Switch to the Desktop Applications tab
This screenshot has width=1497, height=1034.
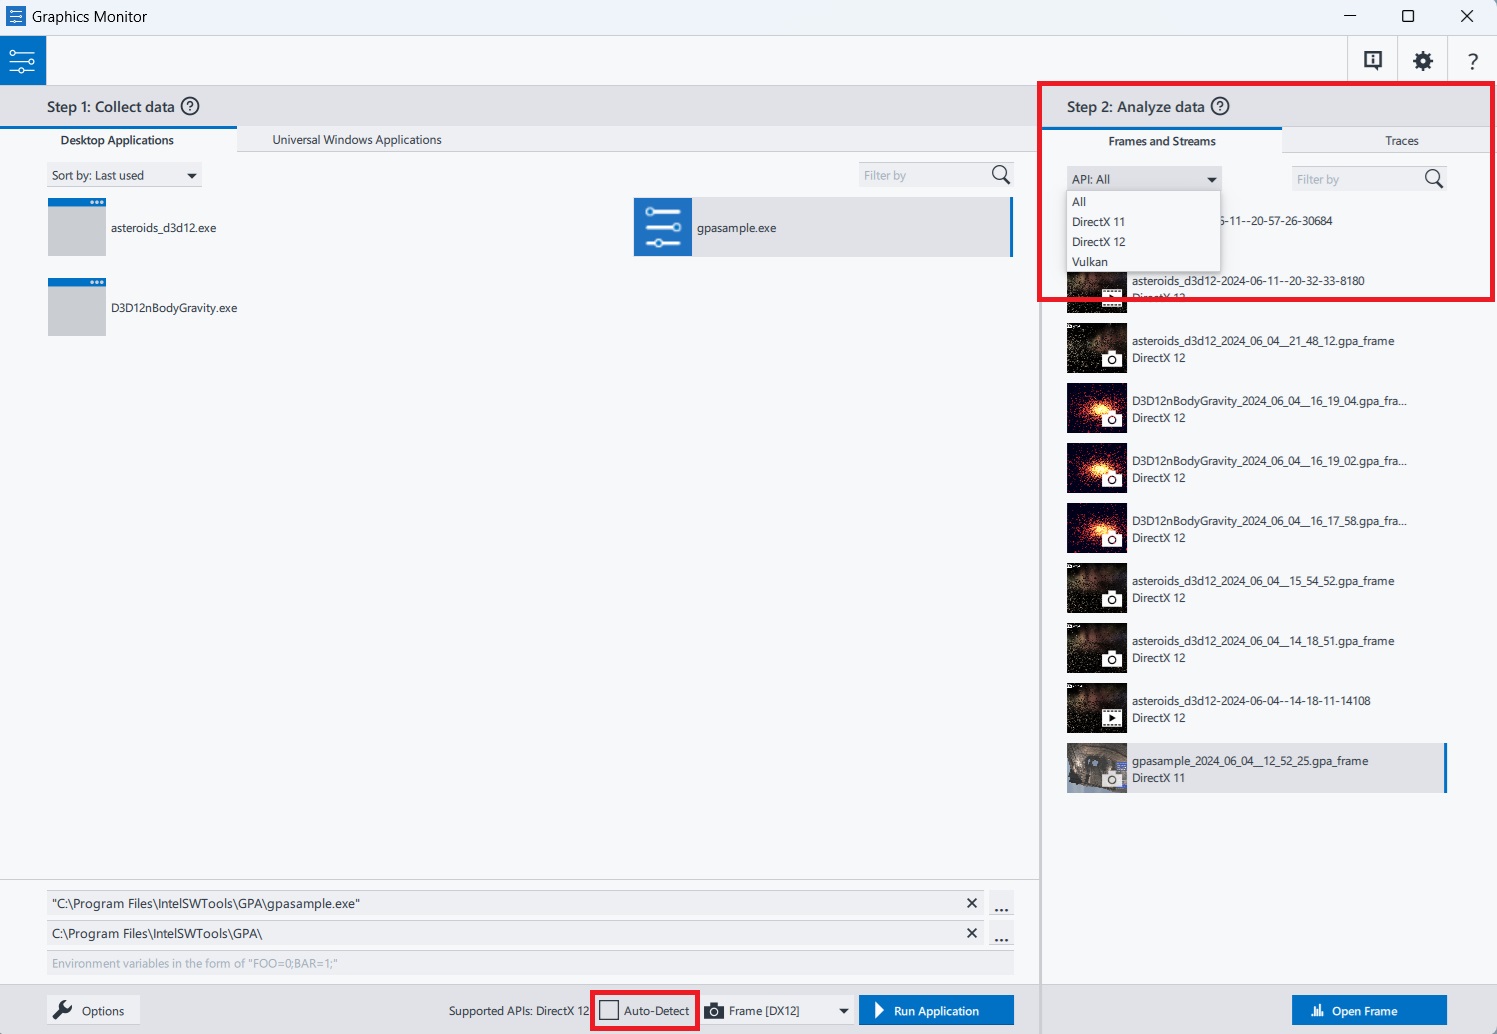[x=118, y=140]
